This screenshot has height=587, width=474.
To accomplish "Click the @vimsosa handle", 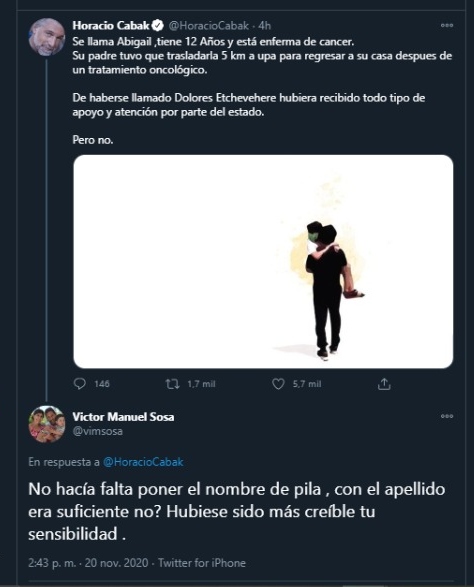I will point(97,431).
